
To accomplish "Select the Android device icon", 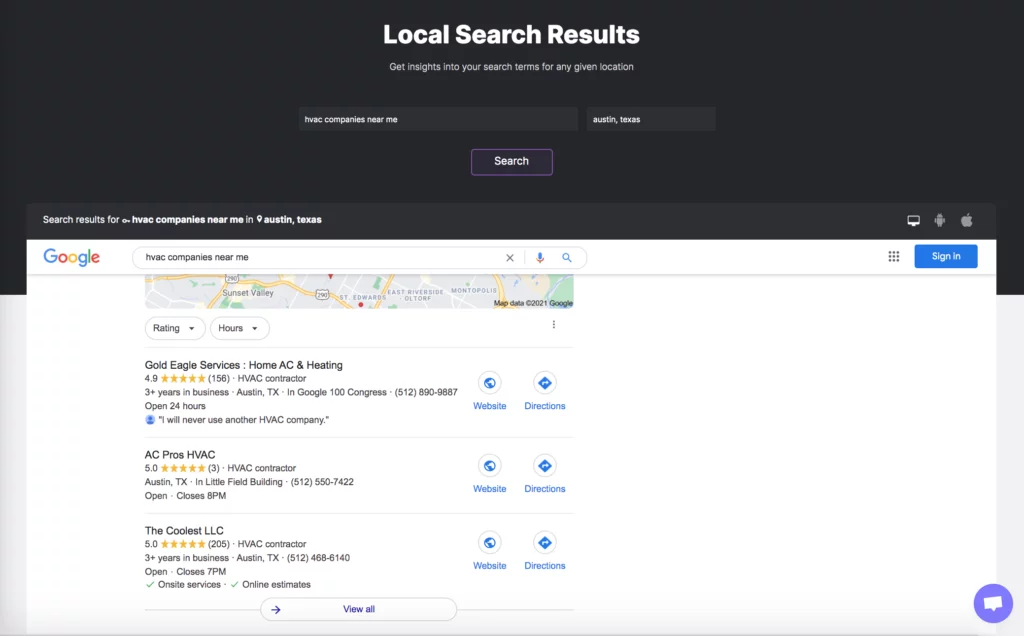I will tap(940, 220).
